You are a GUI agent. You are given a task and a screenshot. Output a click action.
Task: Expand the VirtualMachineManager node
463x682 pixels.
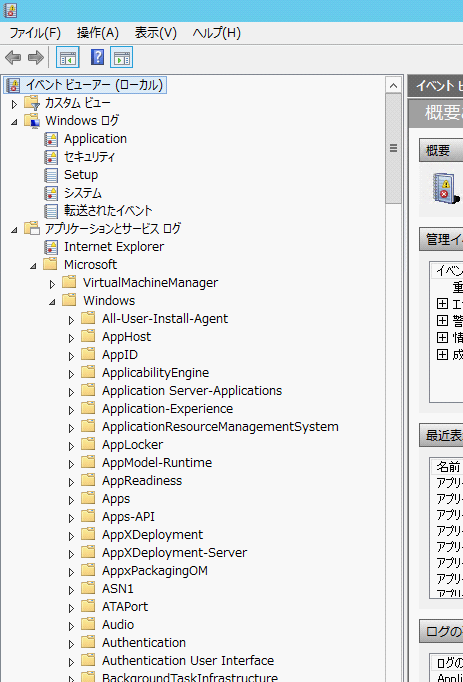tap(53, 284)
